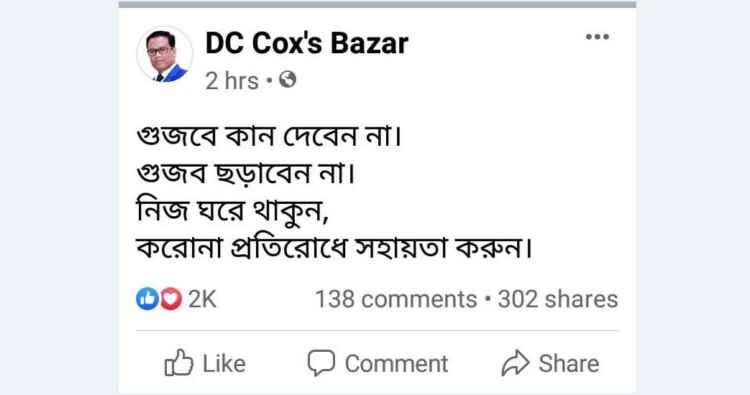Click the last line about করোনা প্রতিরোধে
The height and width of the screenshot is (395, 750).
pyautogui.click(x=334, y=248)
